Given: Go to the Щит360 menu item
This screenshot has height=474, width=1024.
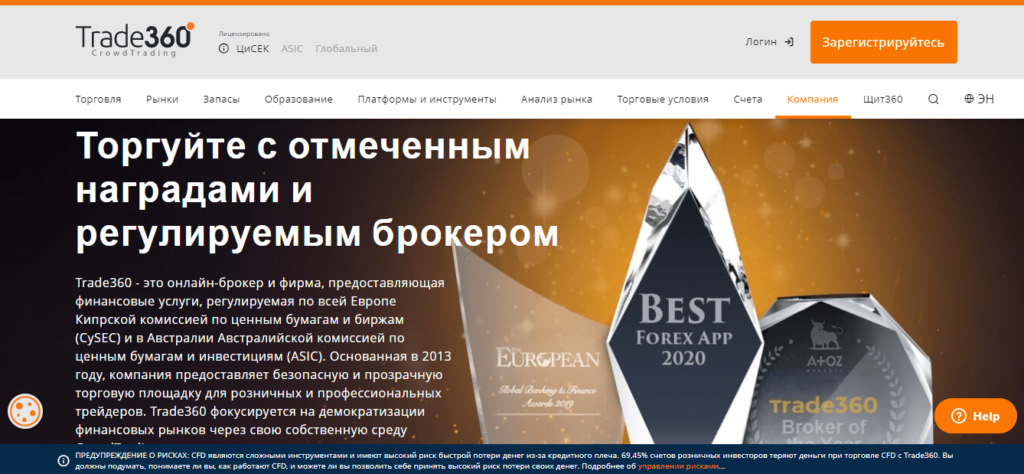Looking at the screenshot, I should pos(883,99).
